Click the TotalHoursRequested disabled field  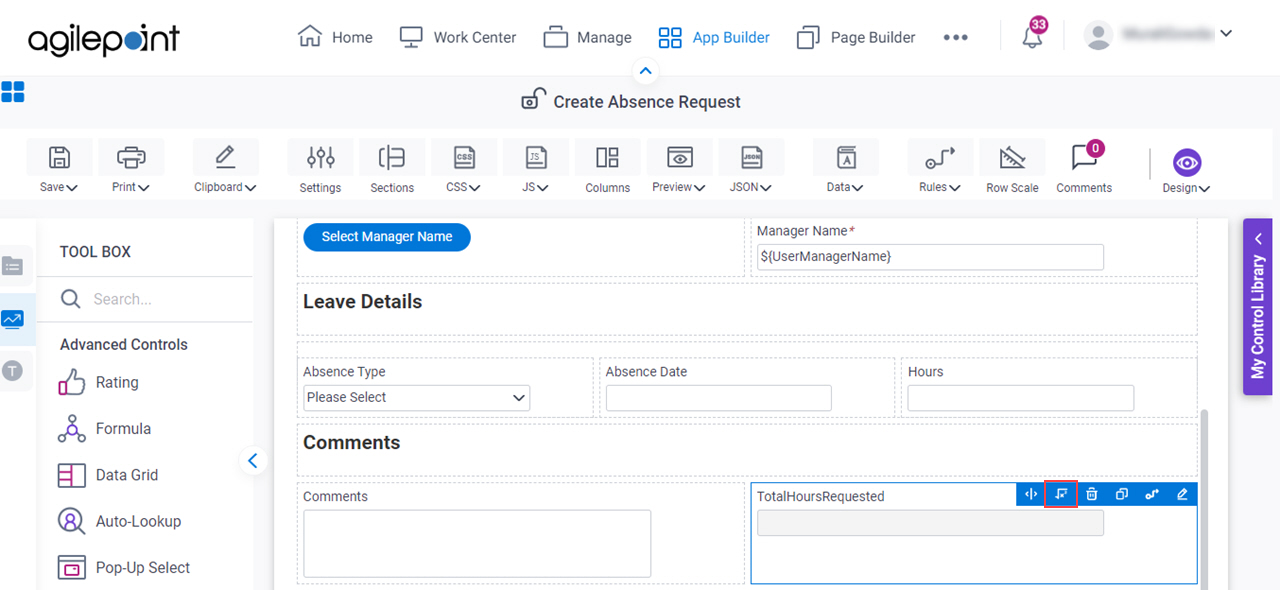click(x=930, y=523)
